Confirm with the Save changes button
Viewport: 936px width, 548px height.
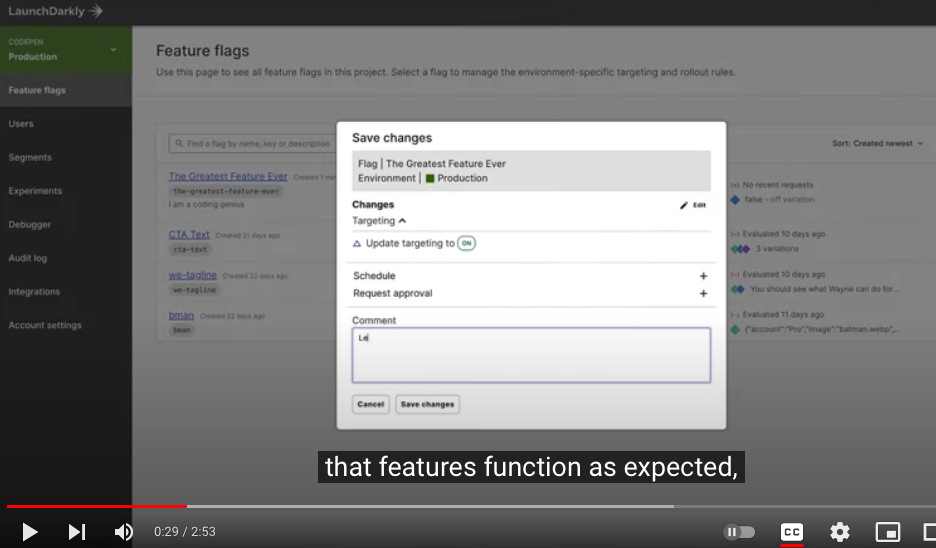[427, 404]
